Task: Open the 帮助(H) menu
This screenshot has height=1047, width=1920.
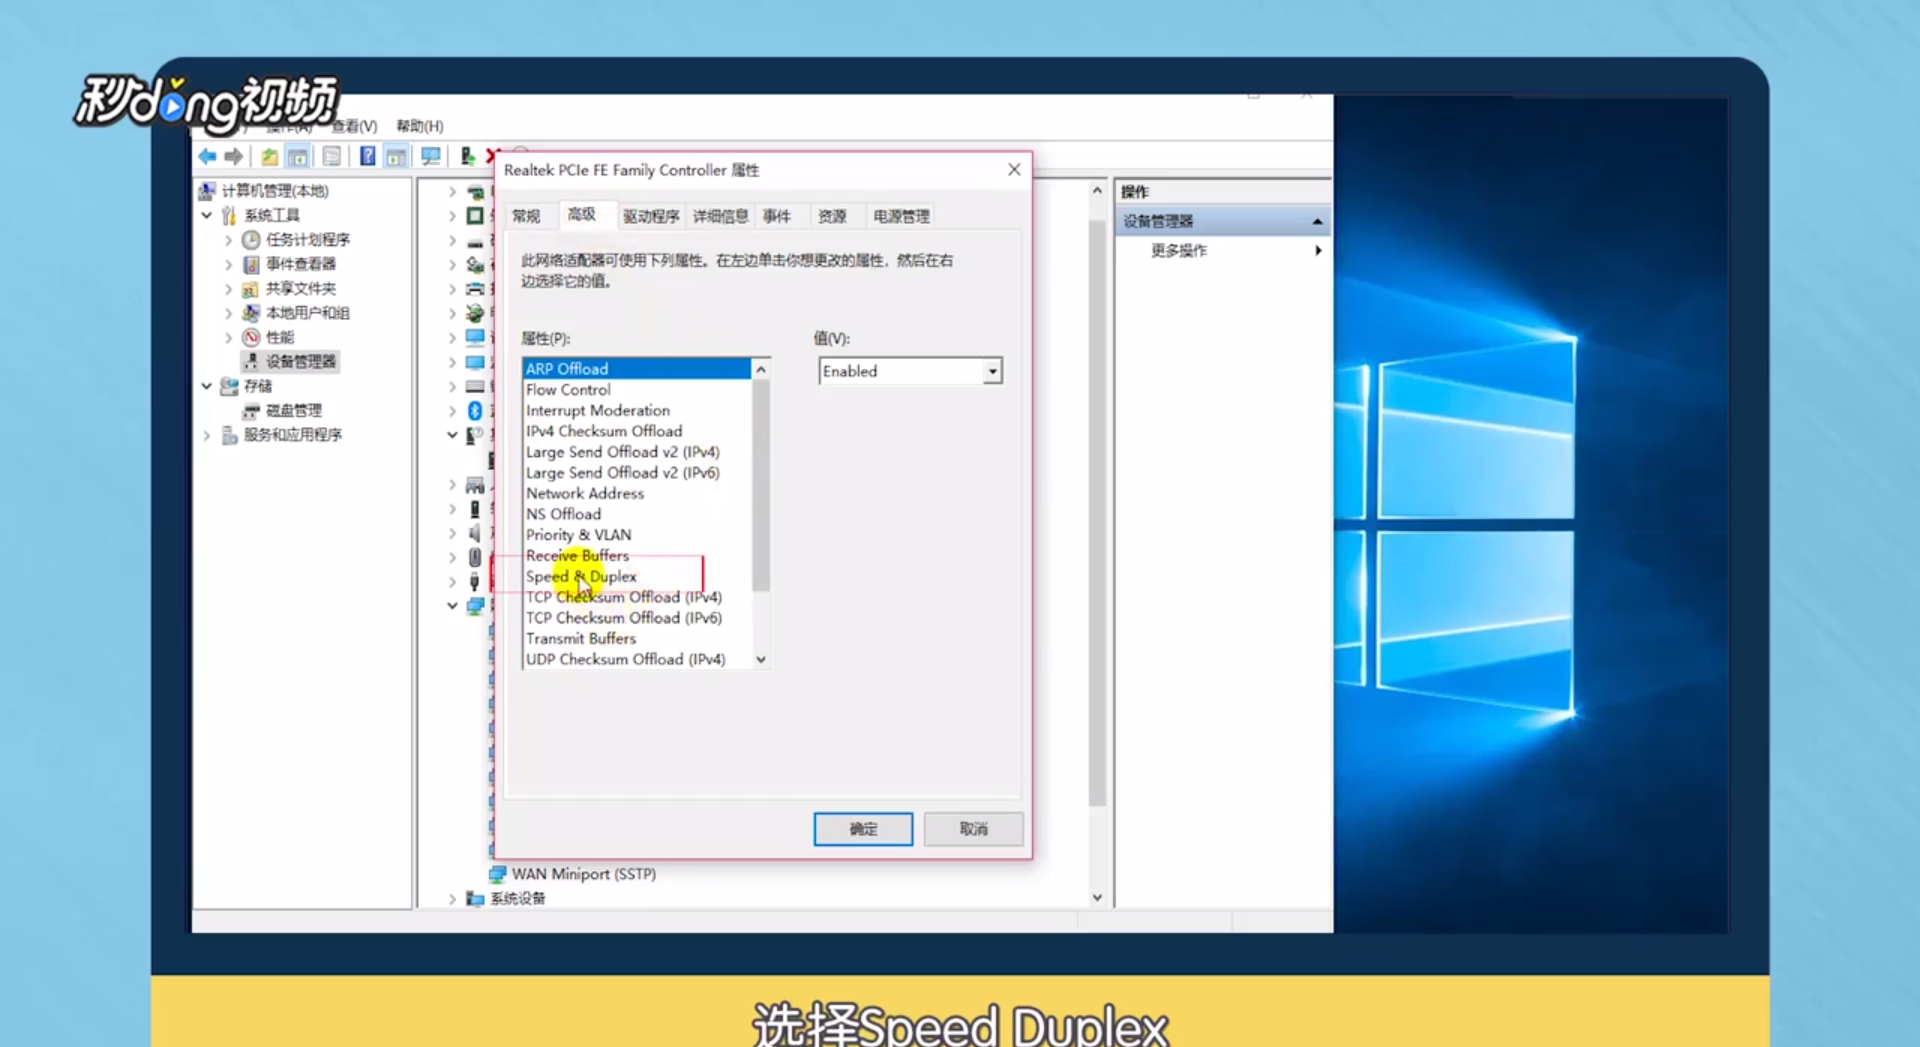Action: (420, 126)
